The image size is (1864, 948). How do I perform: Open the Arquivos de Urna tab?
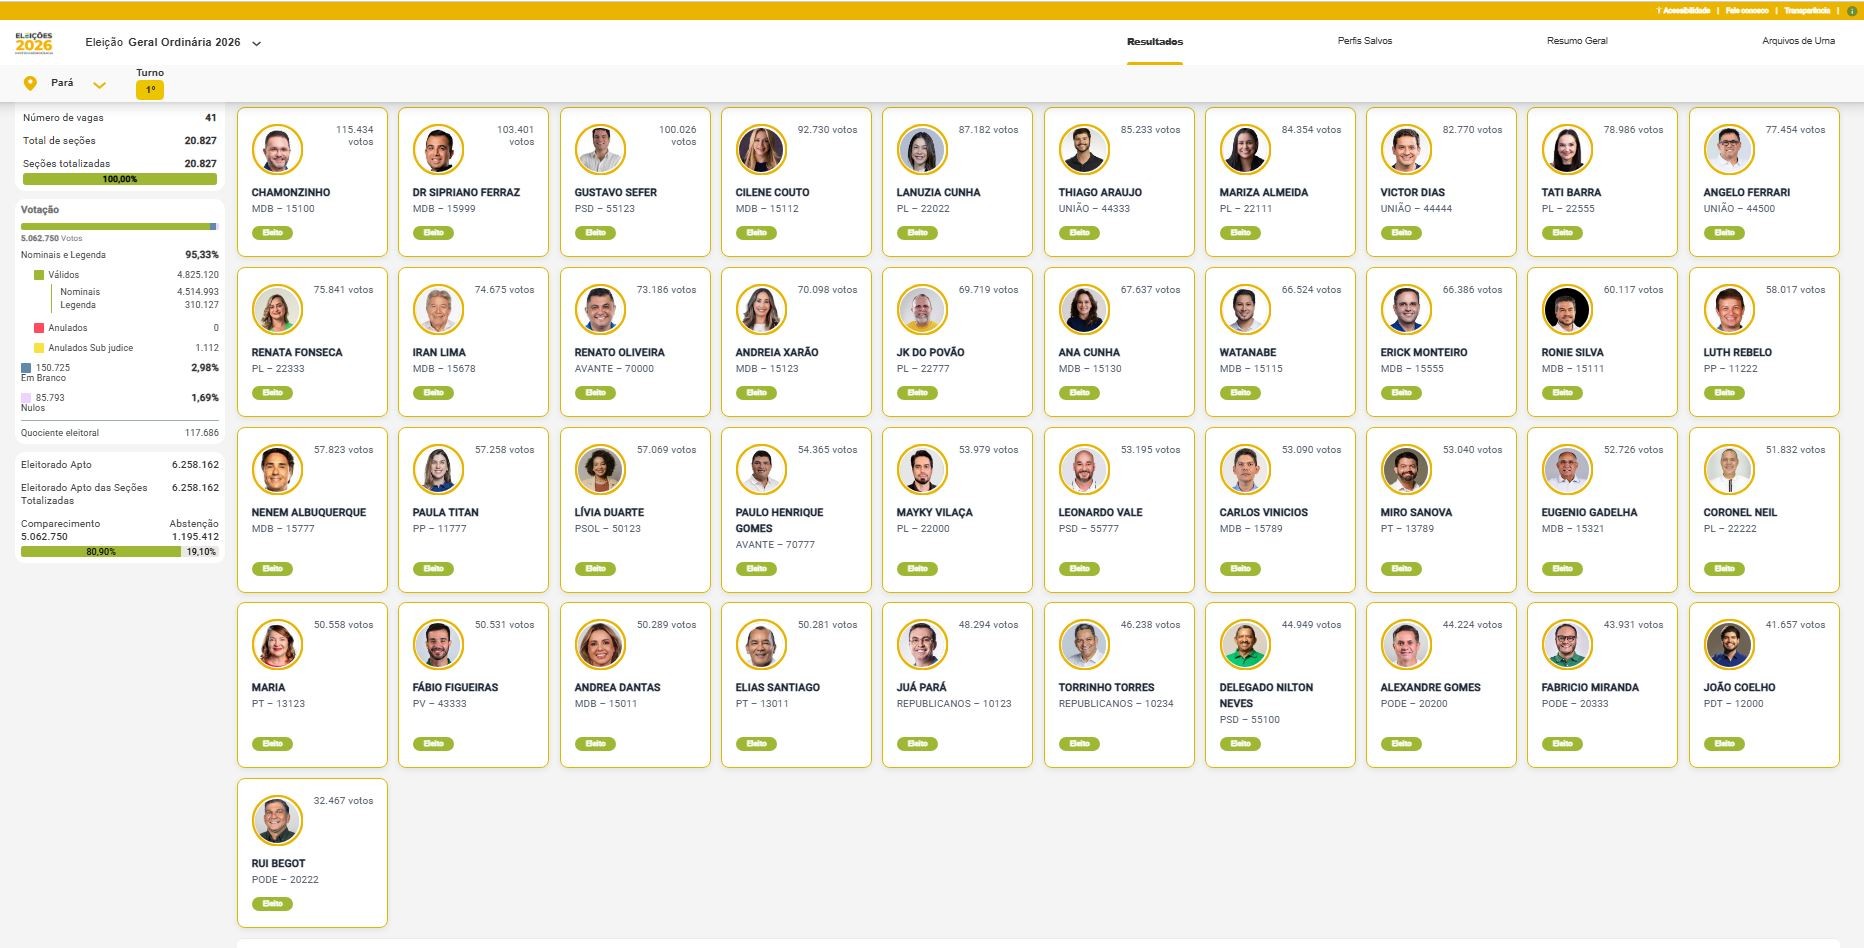1798,41
